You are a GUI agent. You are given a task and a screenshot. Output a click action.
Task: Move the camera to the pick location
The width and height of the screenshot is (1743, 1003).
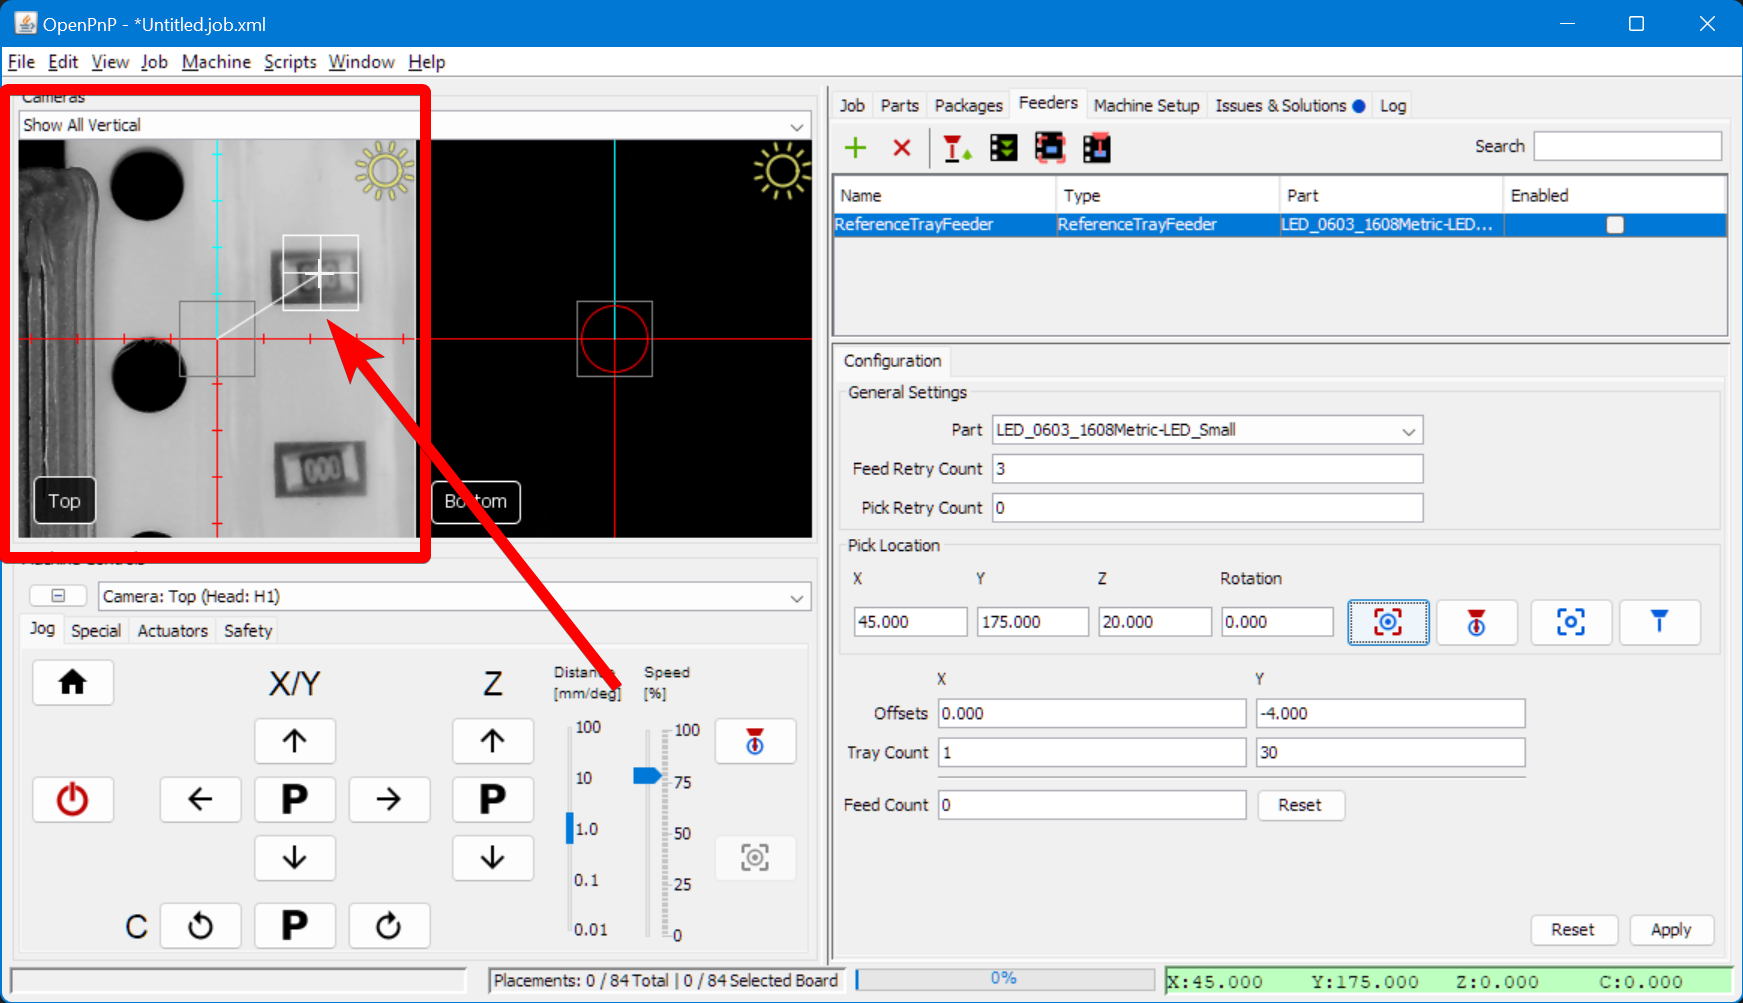coord(1571,622)
